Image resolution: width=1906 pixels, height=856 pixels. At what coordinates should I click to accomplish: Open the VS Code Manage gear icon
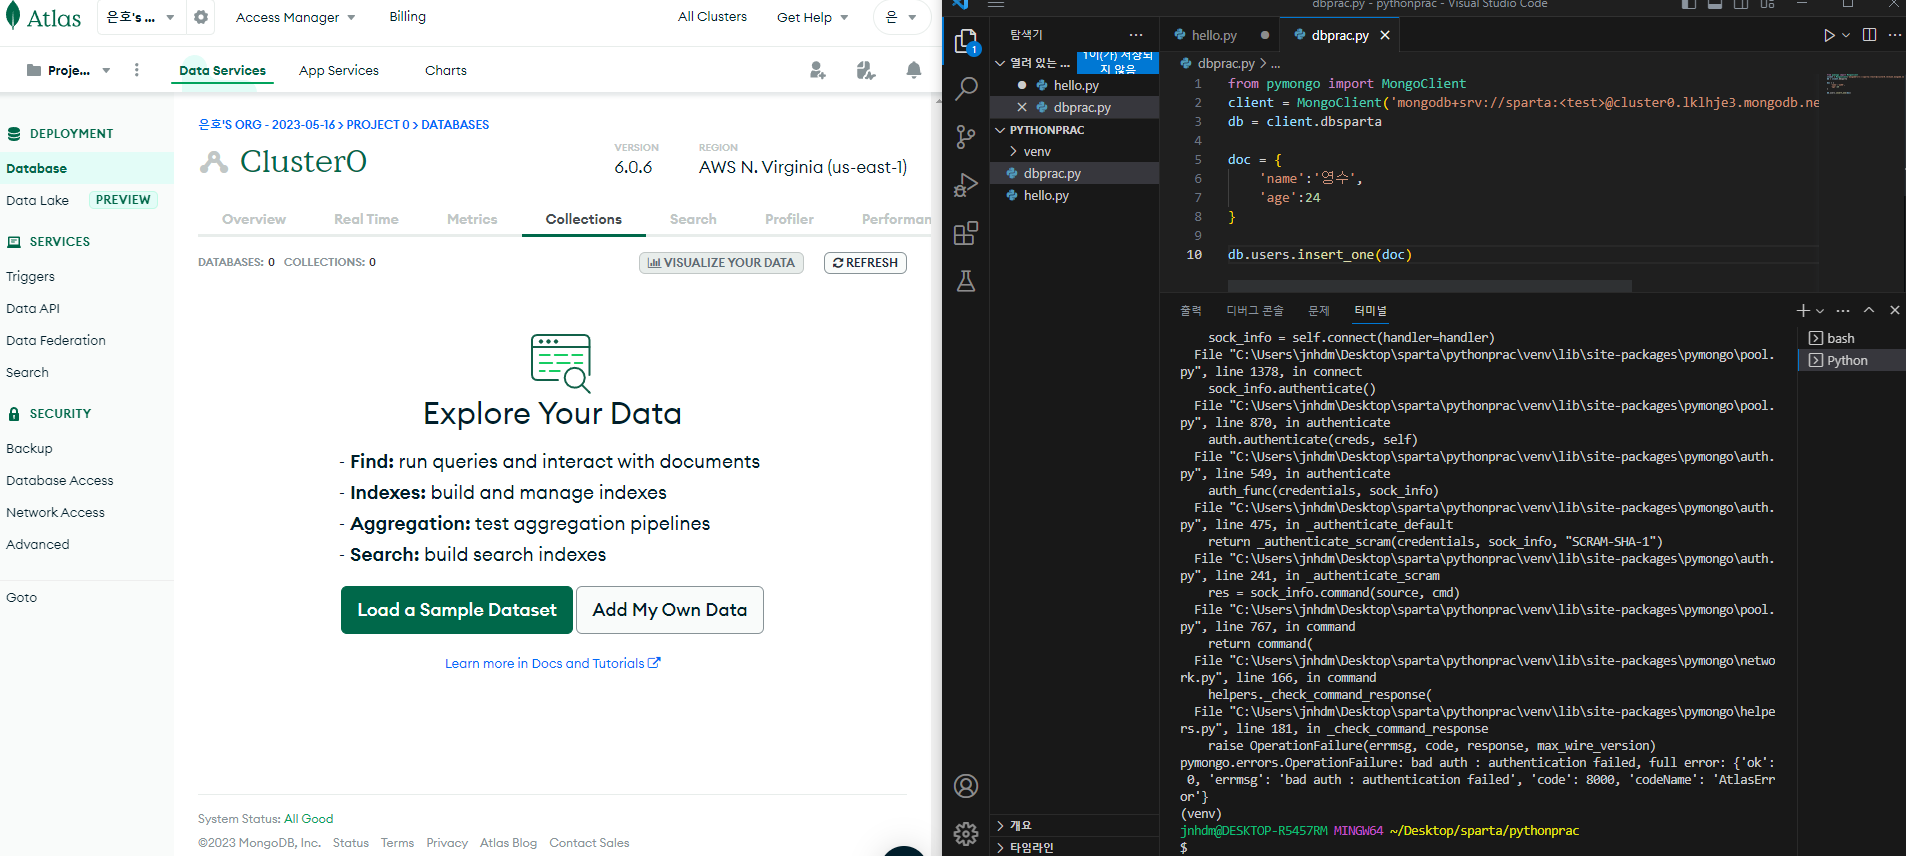[966, 833]
